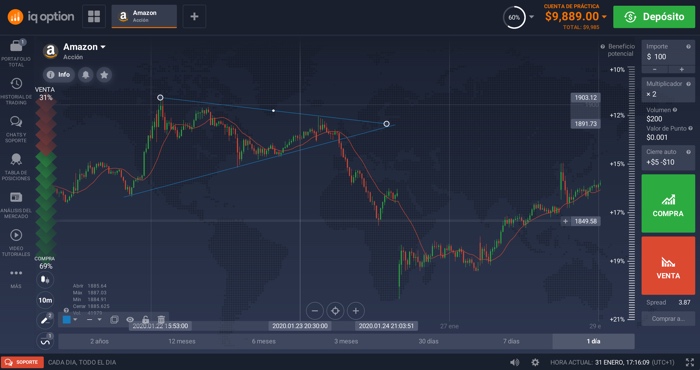This screenshot has height=370, width=700.
Task: Click the green COMPRA button
Action: click(668, 204)
